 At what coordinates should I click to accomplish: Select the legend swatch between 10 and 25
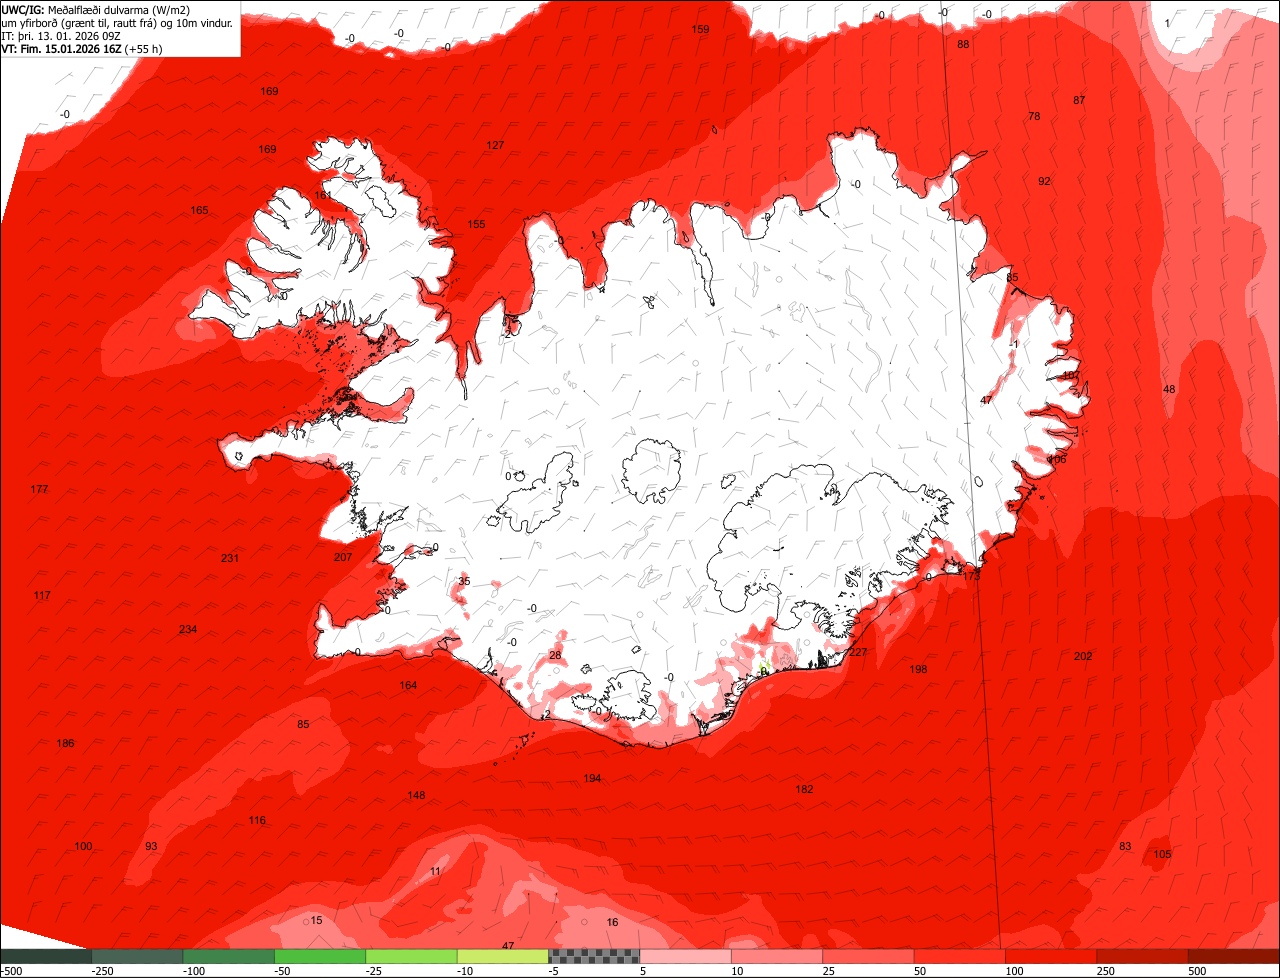pos(777,956)
